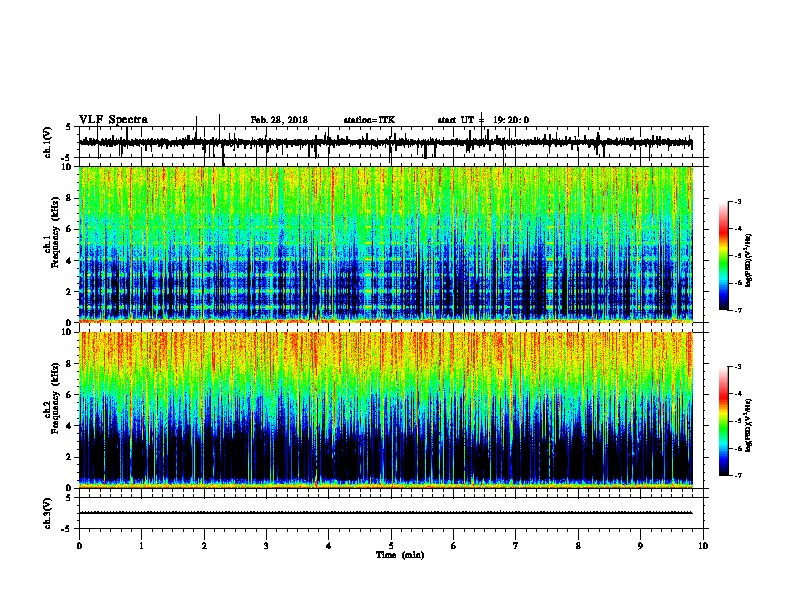Click the 'station=ITK' label
792x612 pixels.
tap(369, 120)
